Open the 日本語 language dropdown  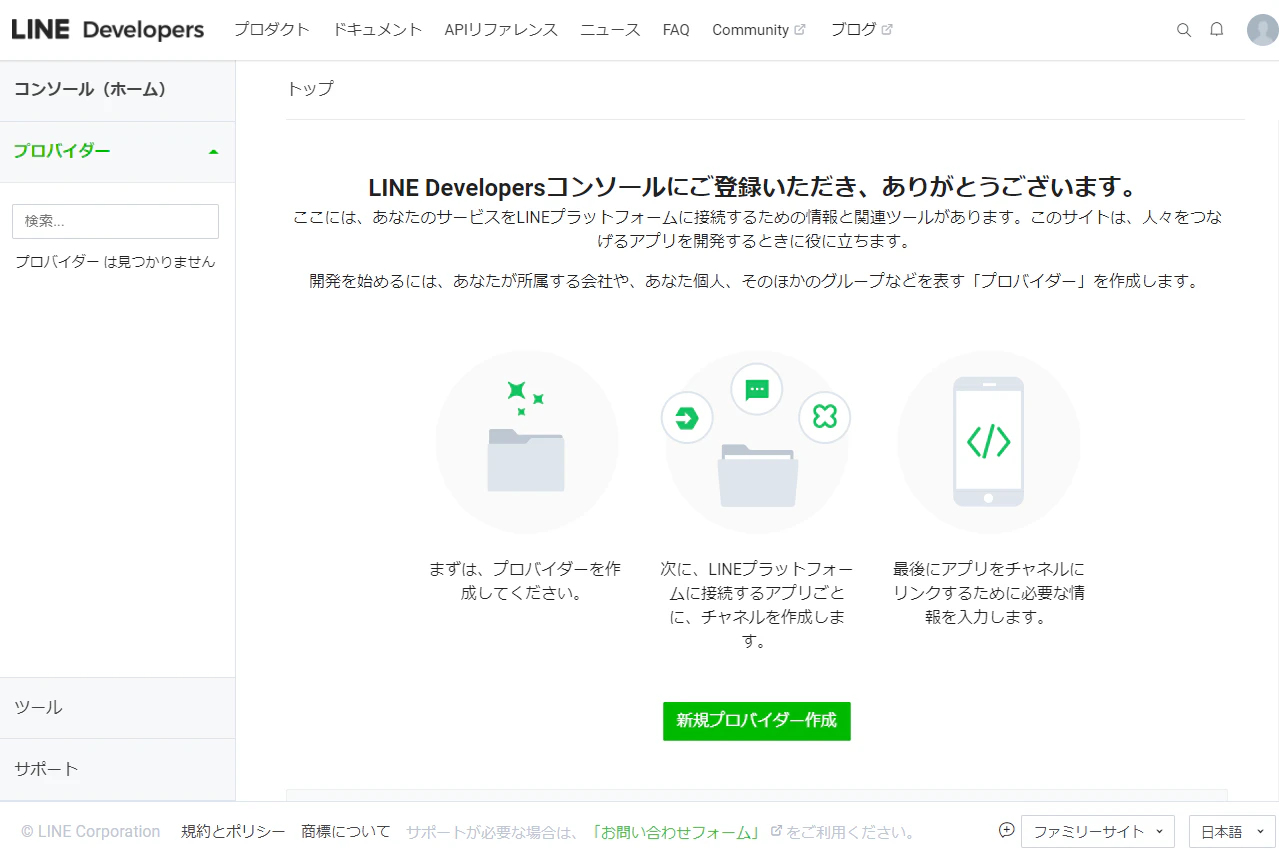click(1232, 831)
